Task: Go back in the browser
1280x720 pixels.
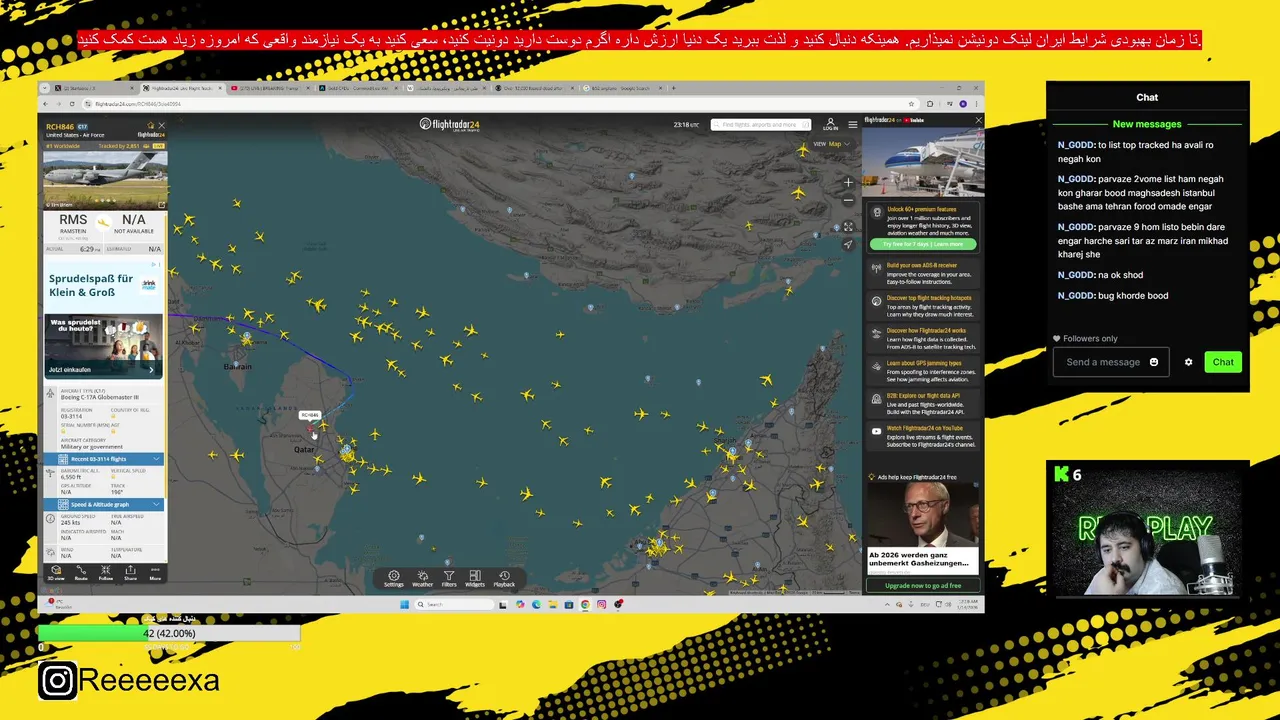Action: (46, 104)
